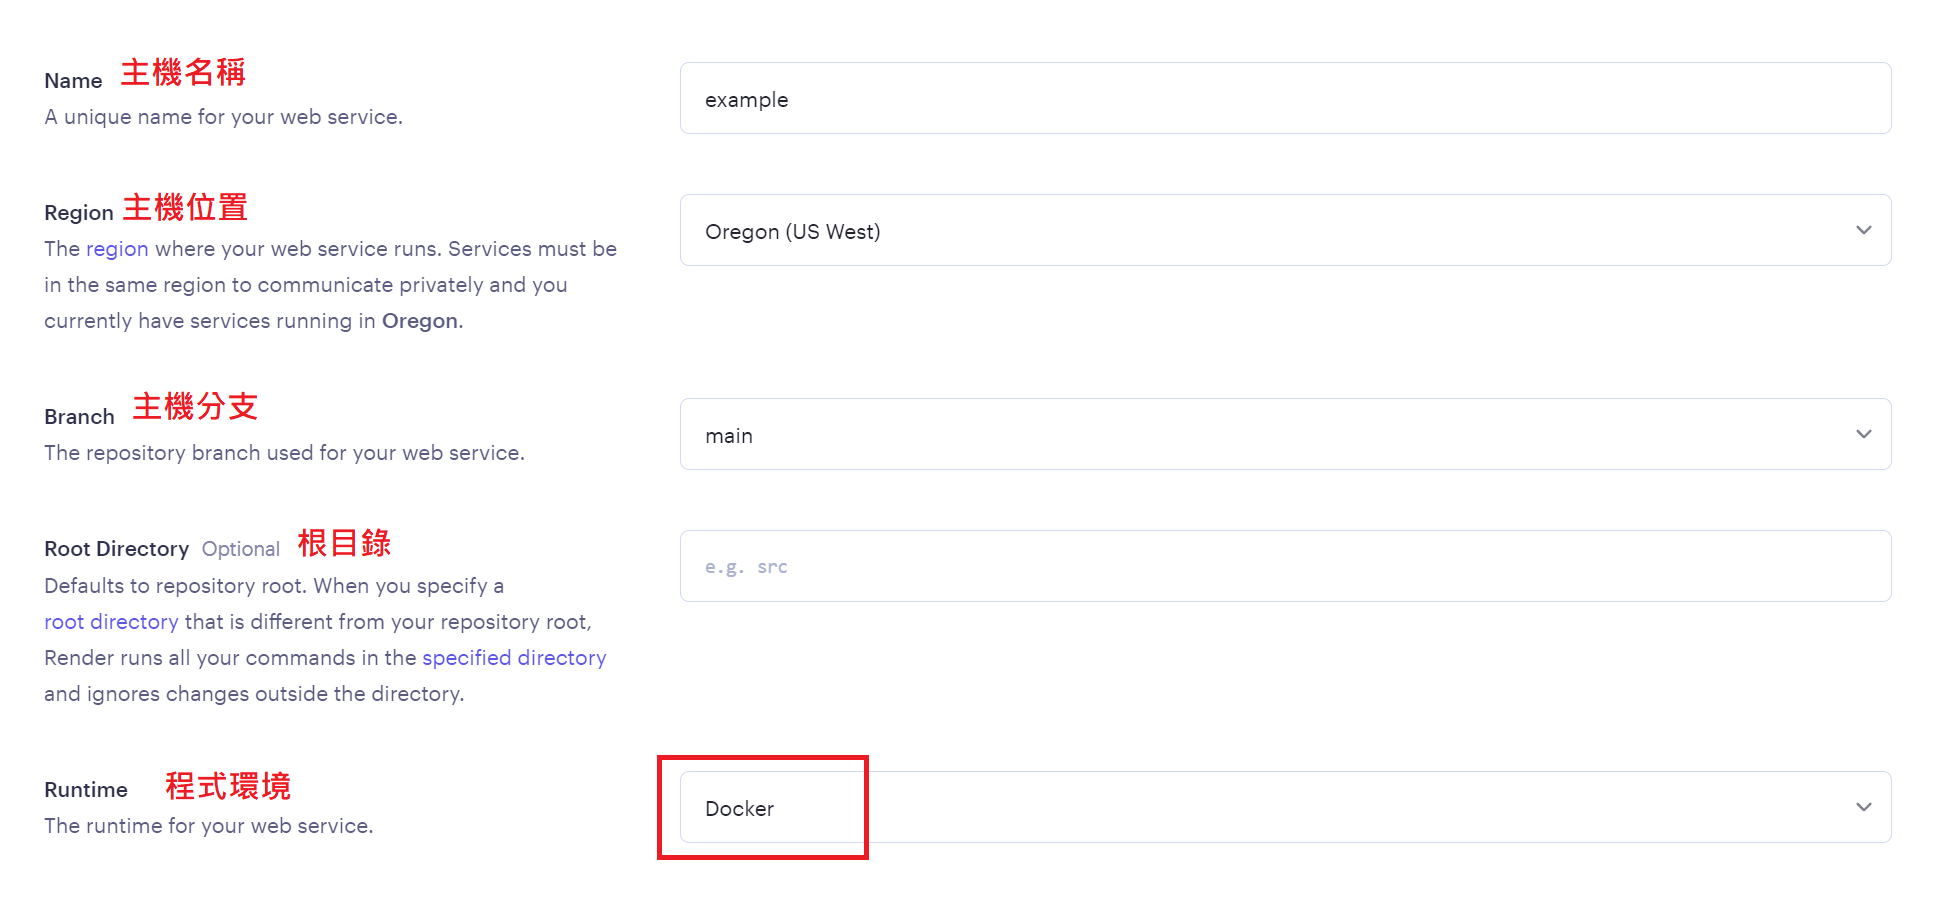Click the red 主機名稱 annotation

pos(181,73)
